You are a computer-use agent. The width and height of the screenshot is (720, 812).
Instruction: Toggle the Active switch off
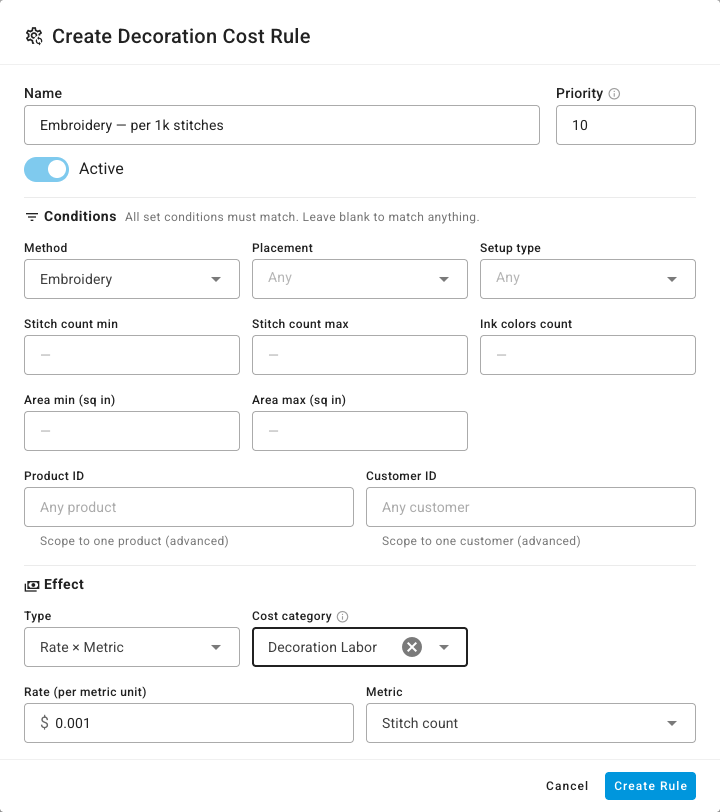pos(47,169)
